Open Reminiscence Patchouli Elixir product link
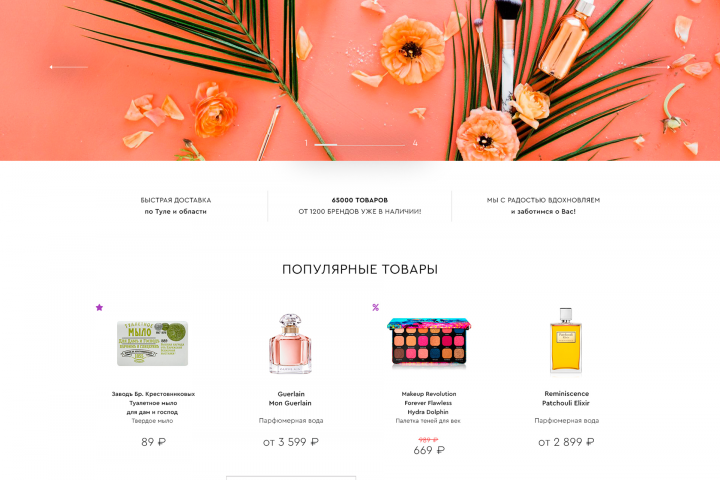Screen dimensions: 720x480 pyautogui.click(x=566, y=398)
